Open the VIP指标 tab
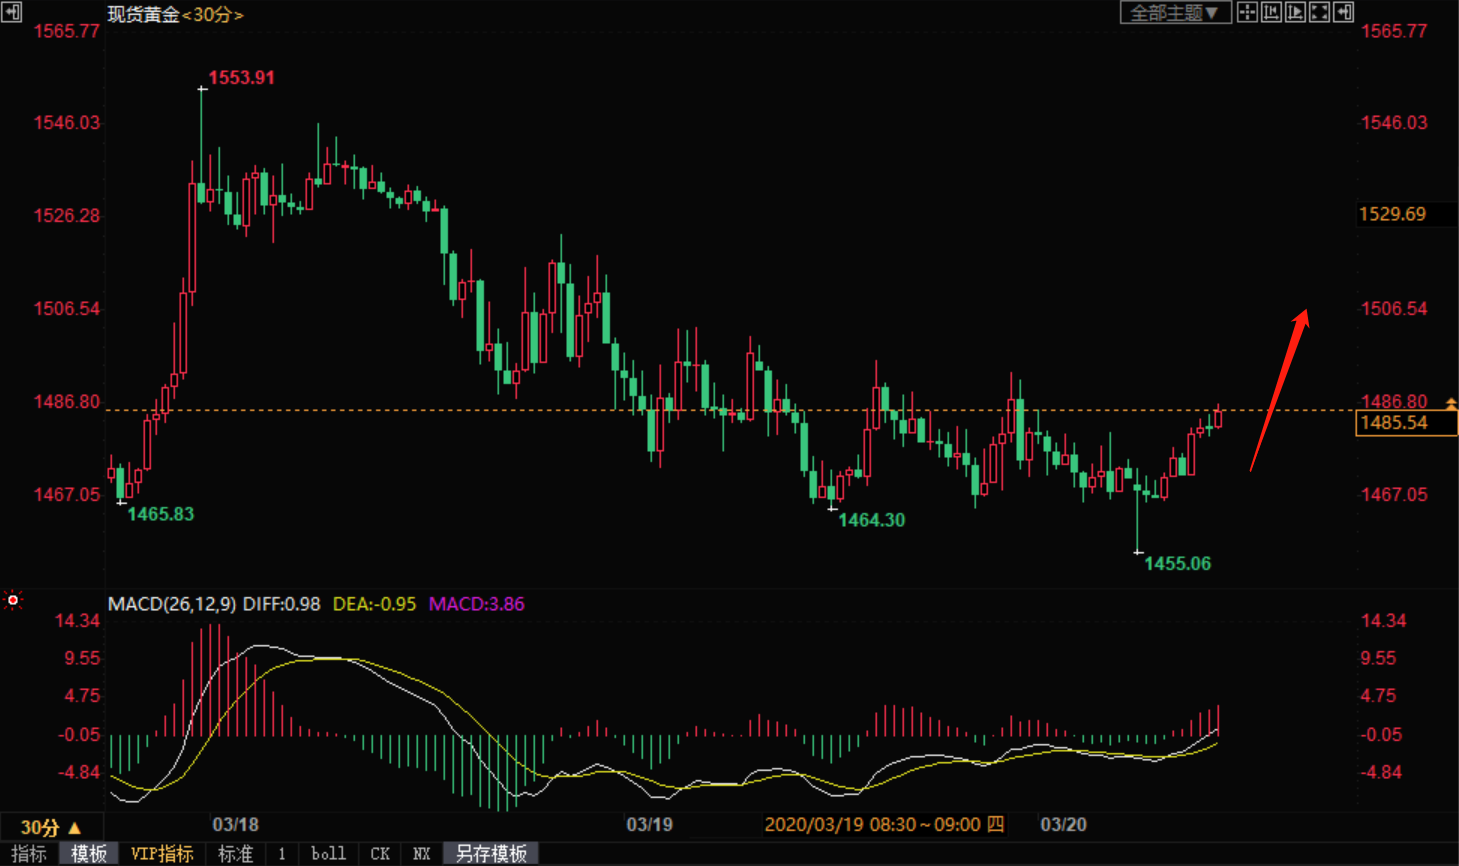1459x866 pixels. point(162,854)
